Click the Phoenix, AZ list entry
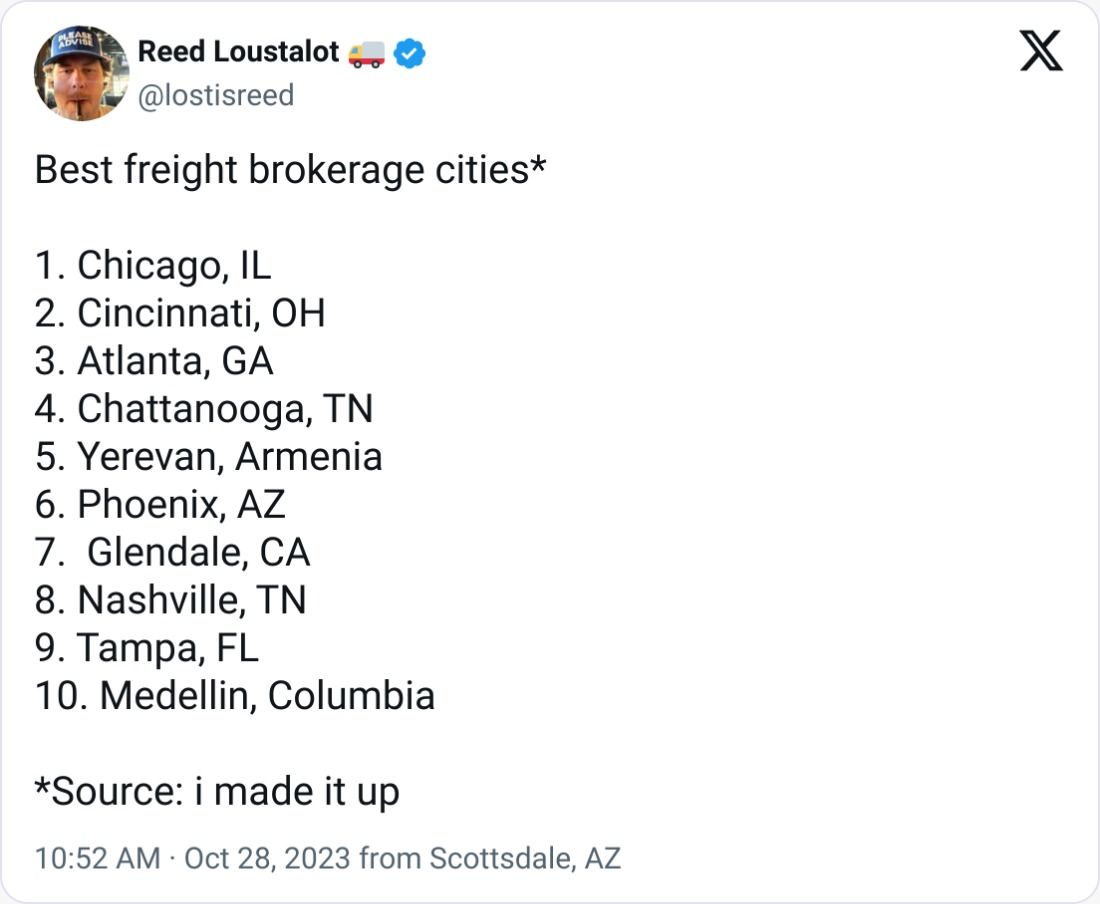This screenshot has width=1100, height=904. [x=160, y=504]
